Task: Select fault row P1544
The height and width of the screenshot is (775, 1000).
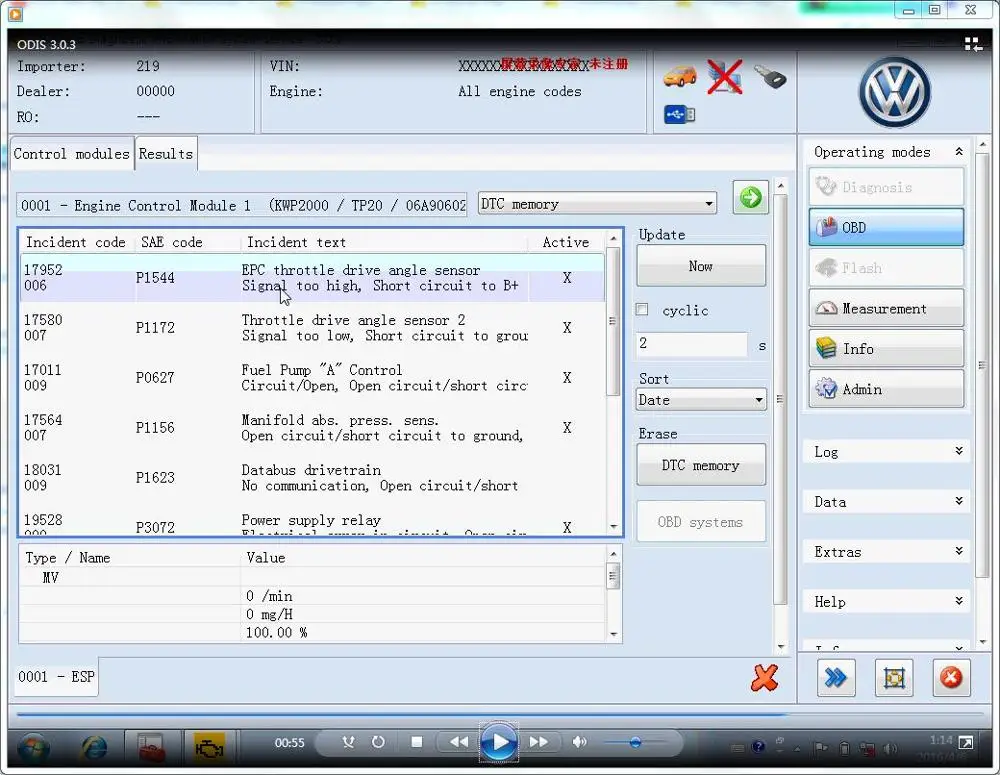Action: [312, 277]
